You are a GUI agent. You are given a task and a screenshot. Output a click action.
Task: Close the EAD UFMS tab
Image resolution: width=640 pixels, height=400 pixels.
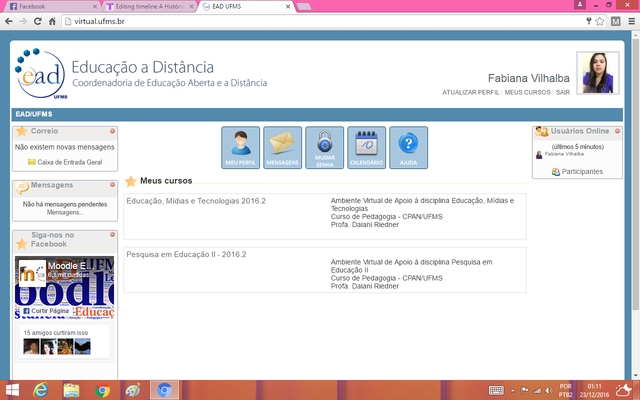(x=288, y=7)
